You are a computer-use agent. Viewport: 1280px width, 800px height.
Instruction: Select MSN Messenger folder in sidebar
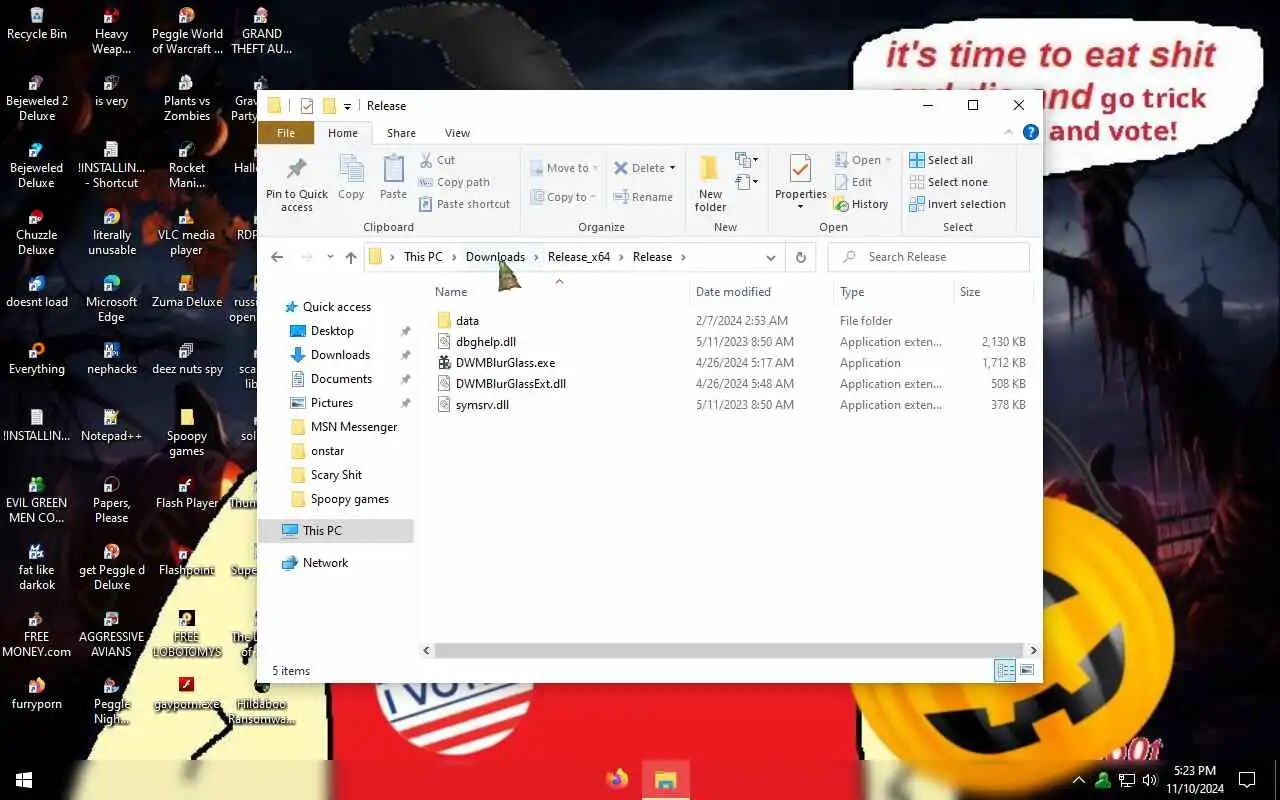click(354, 427)
